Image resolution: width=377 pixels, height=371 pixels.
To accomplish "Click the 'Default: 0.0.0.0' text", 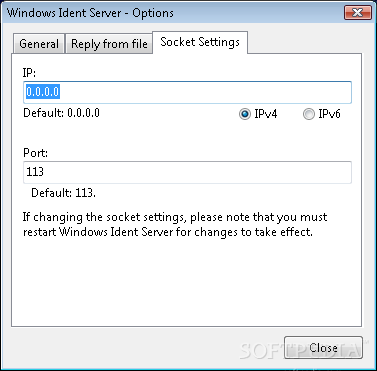I will pos(61,113).
